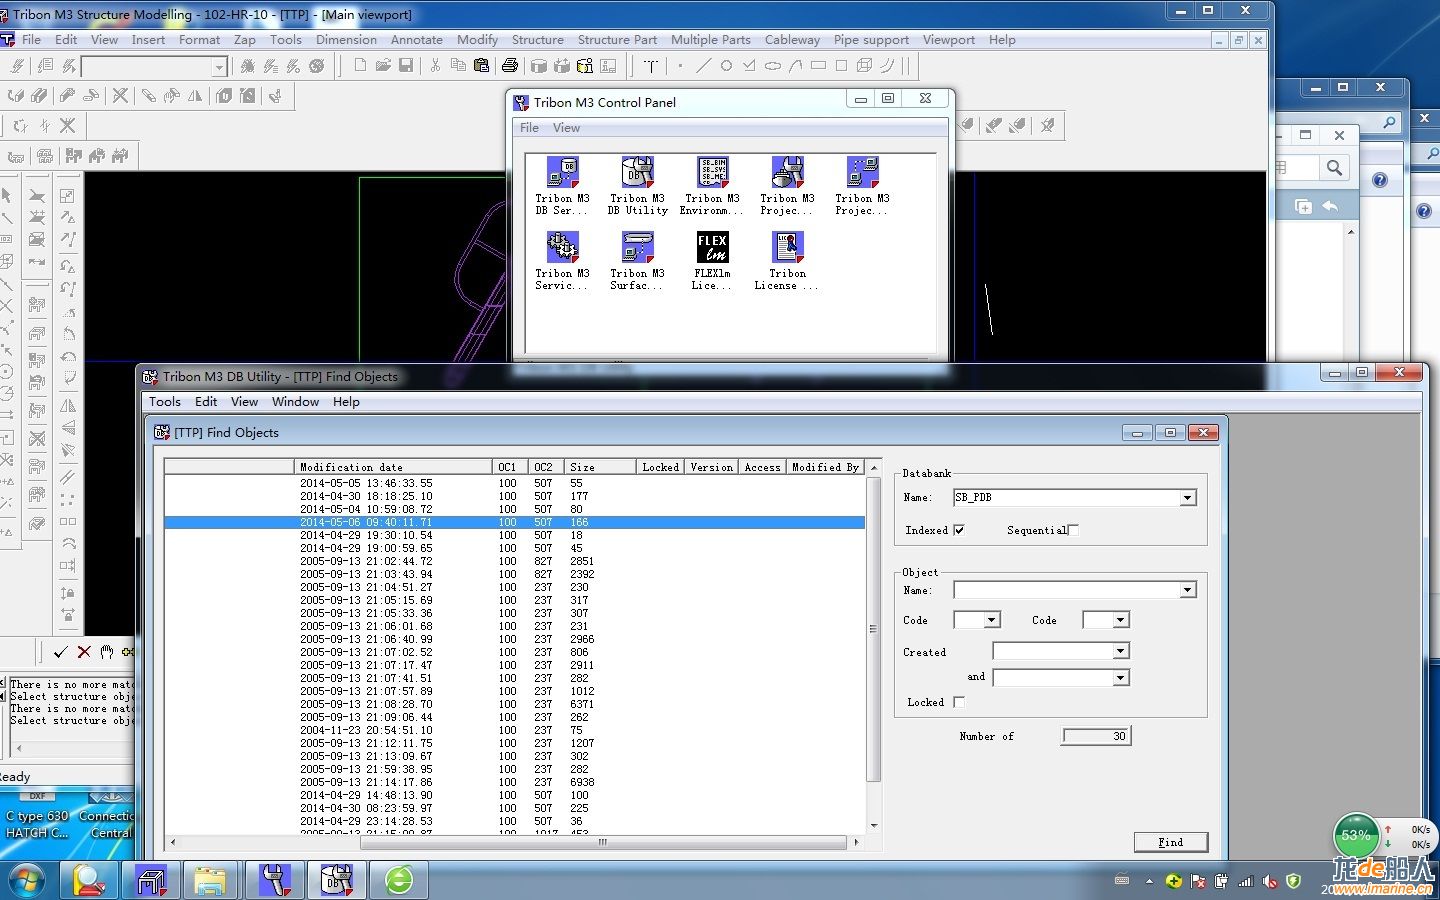The width and height of the screenshot is (1440, 900).
Task: Click the Find button
Action: (x=1170, y=842)
